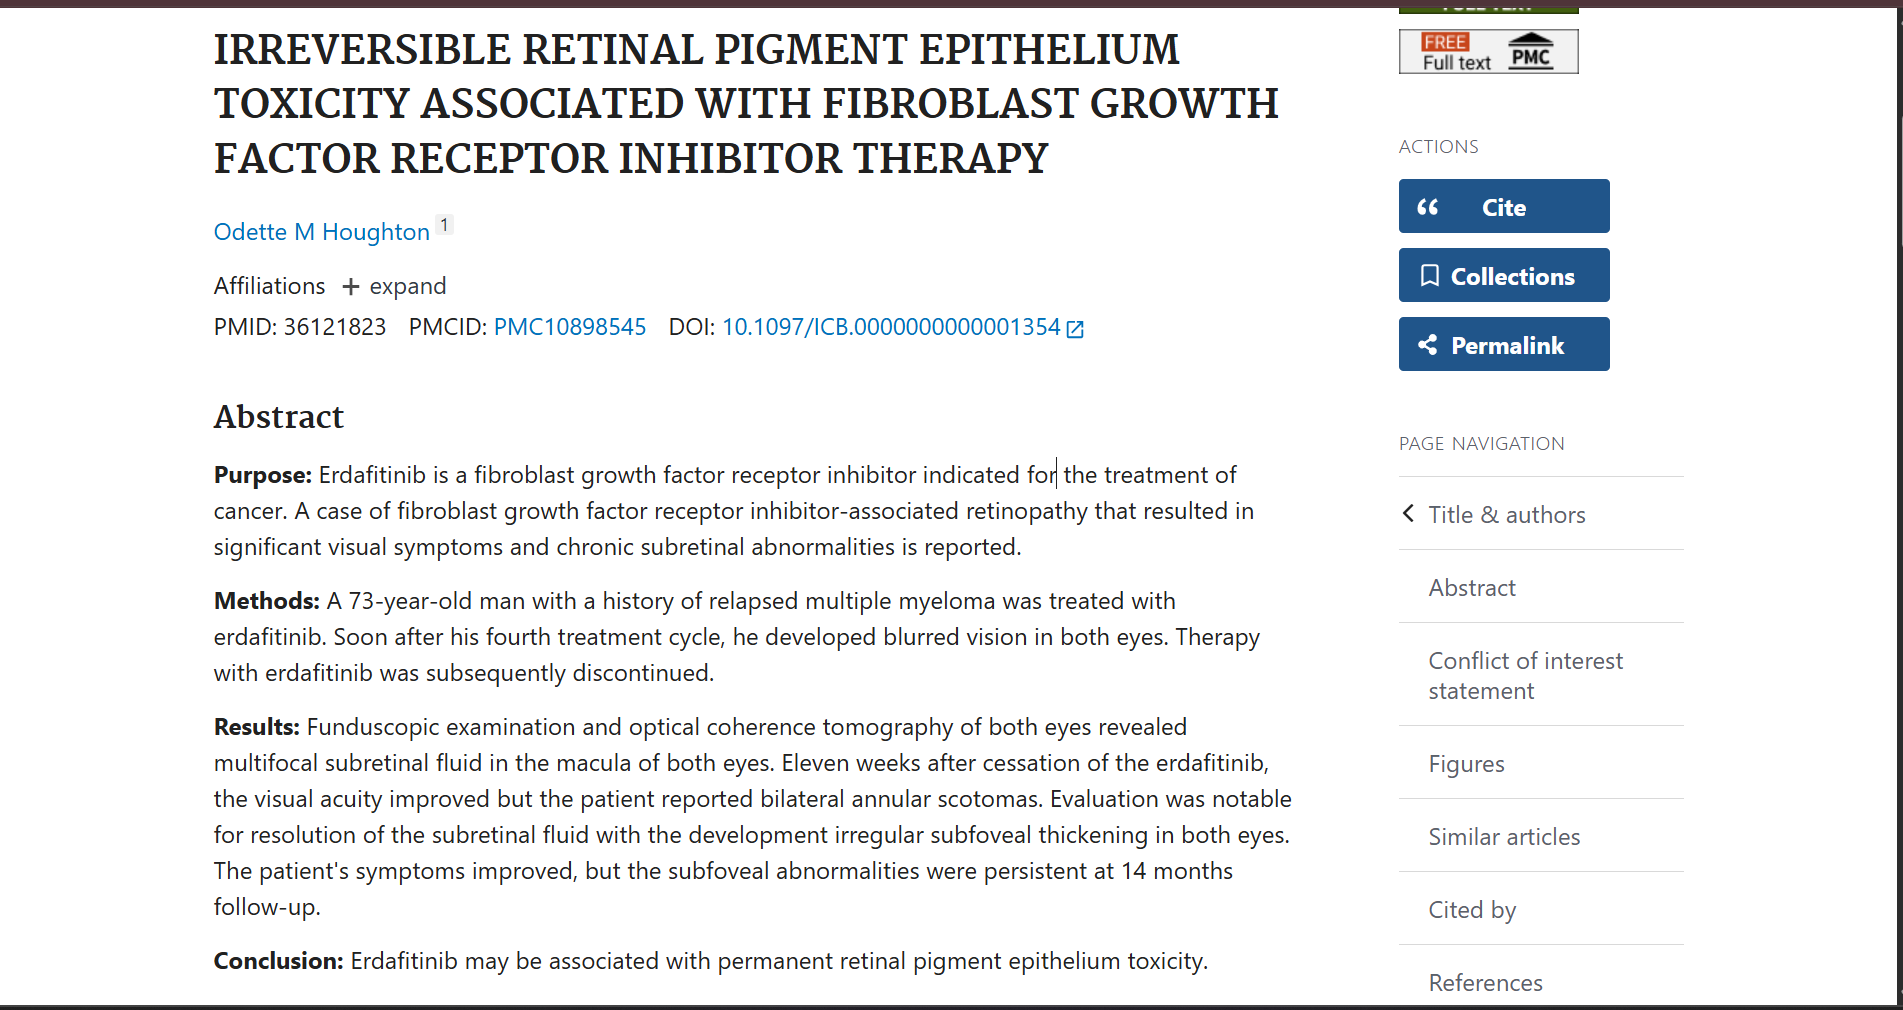
Task: Click the Collections bookmark icon
Action: point(1430,276)
